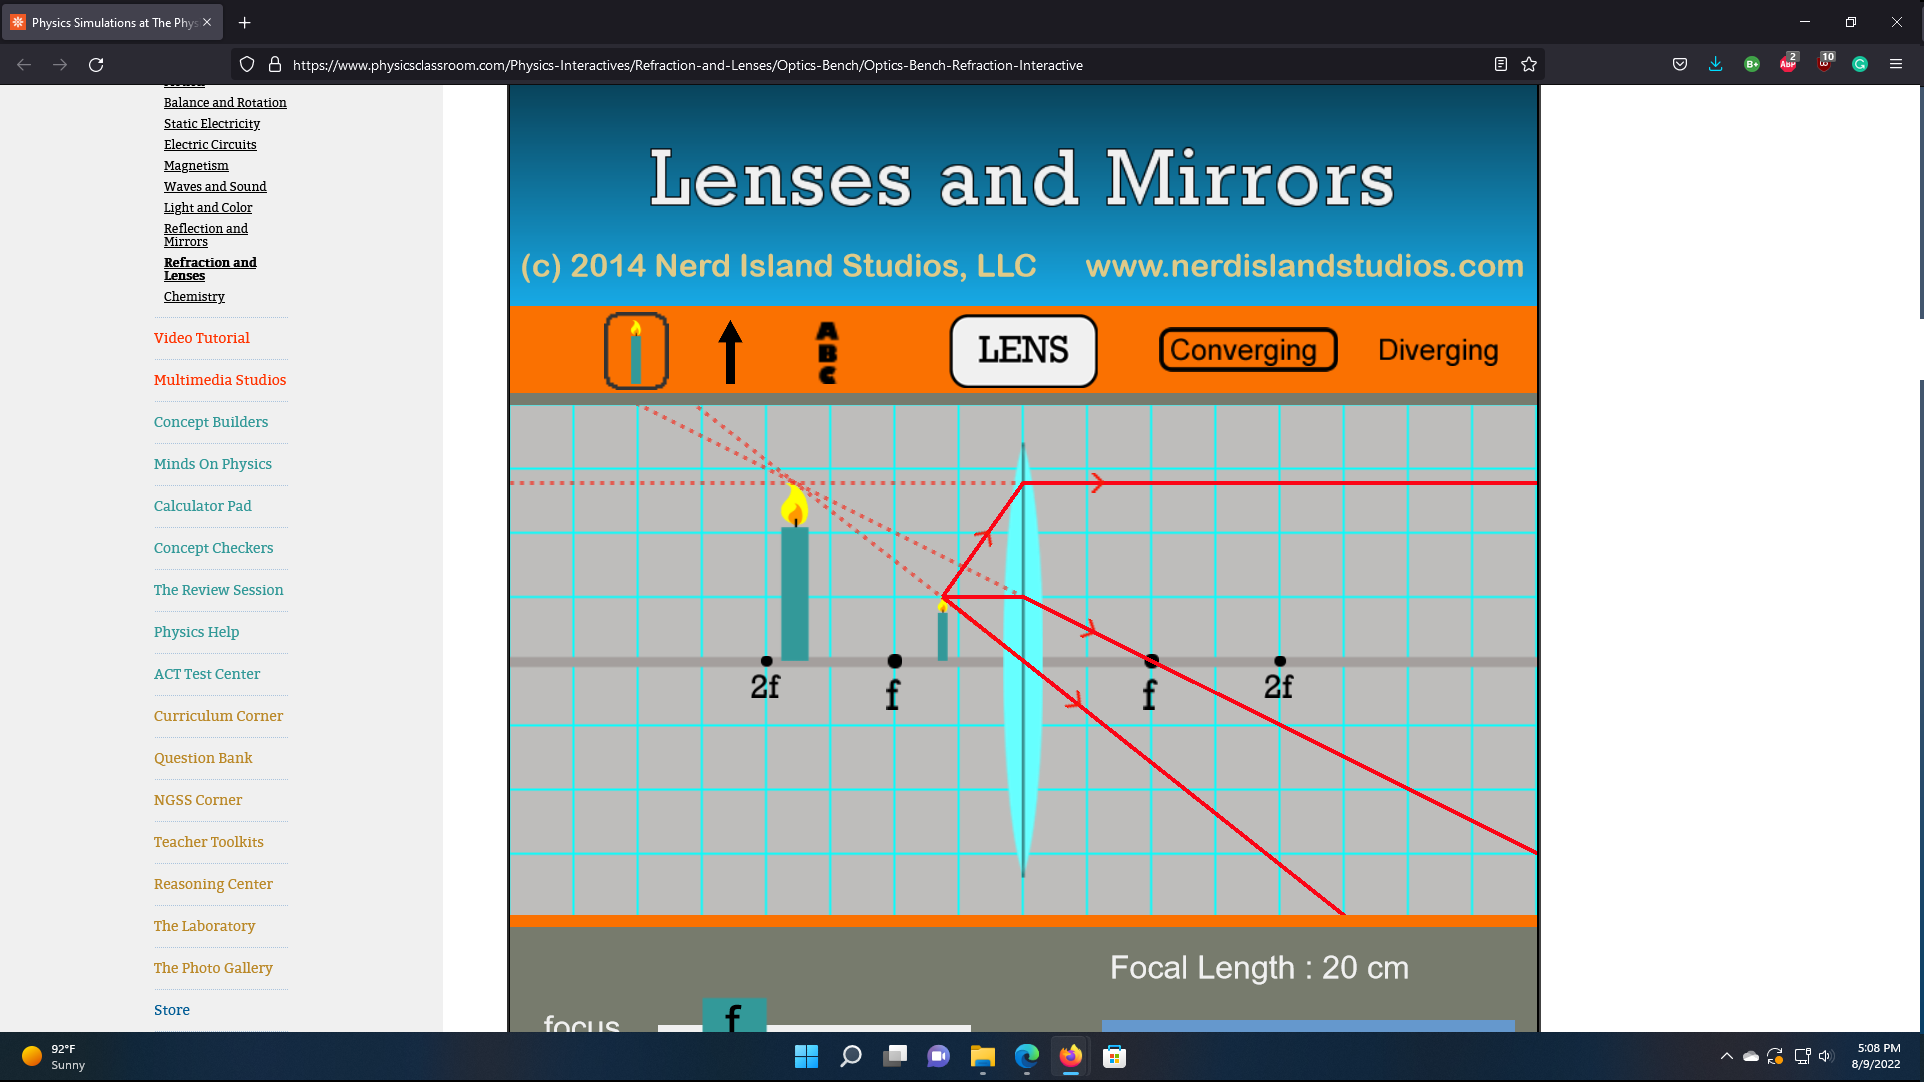Open a new browser tab
This screenshot has height=1082, width=1924.
(244, 22)
